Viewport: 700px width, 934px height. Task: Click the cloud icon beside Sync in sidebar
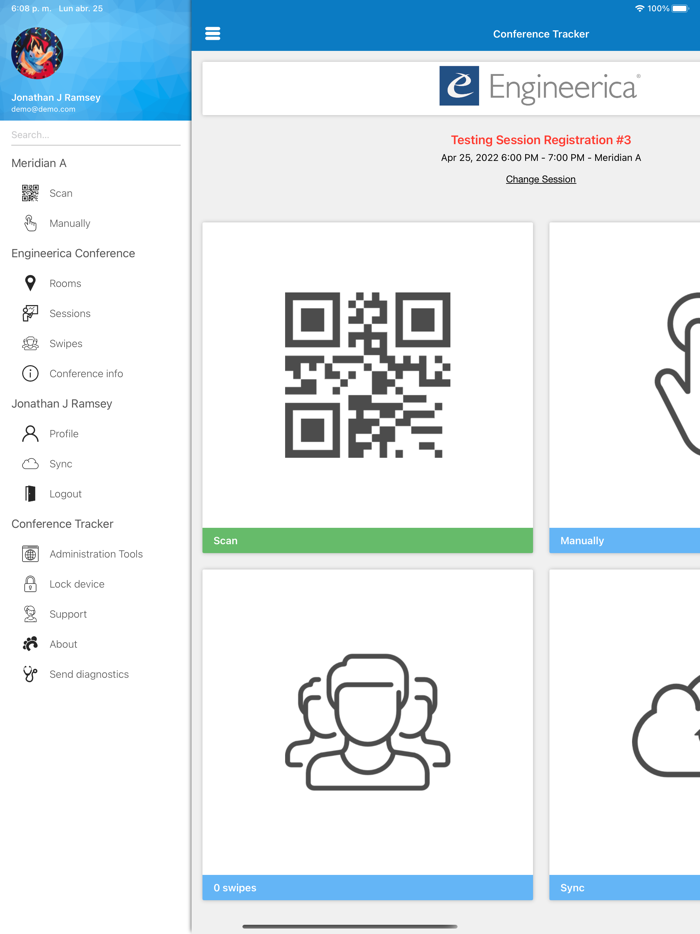pyautogui.click(x=30, y=464)
